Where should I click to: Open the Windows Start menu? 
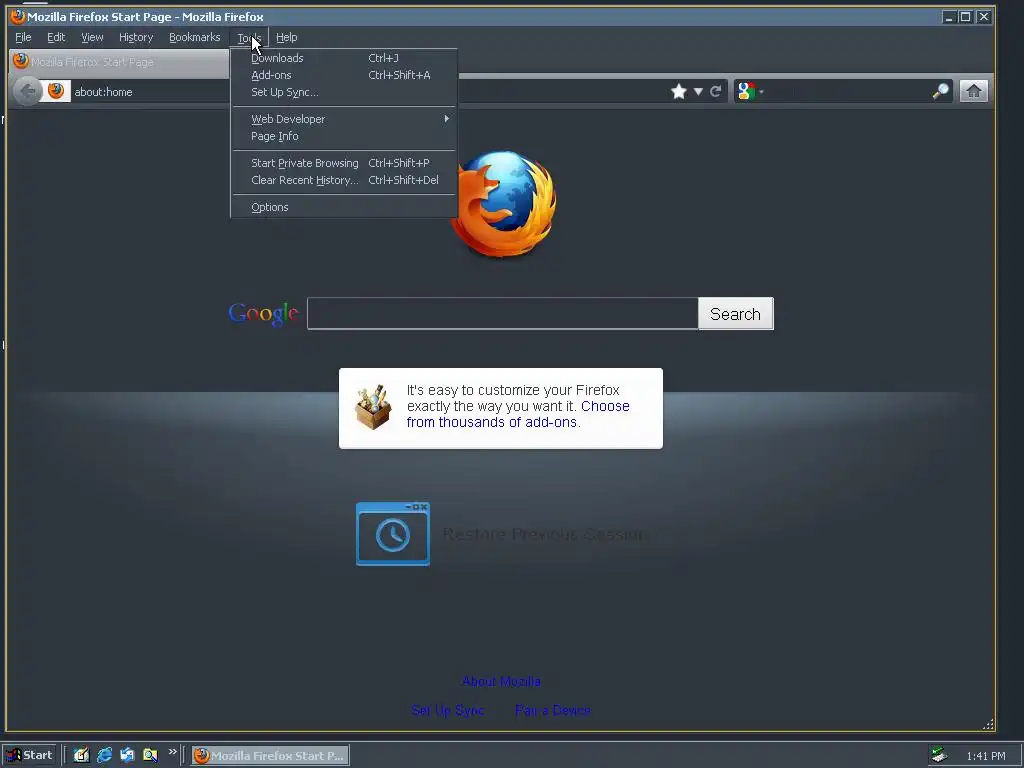coord(29,755)
